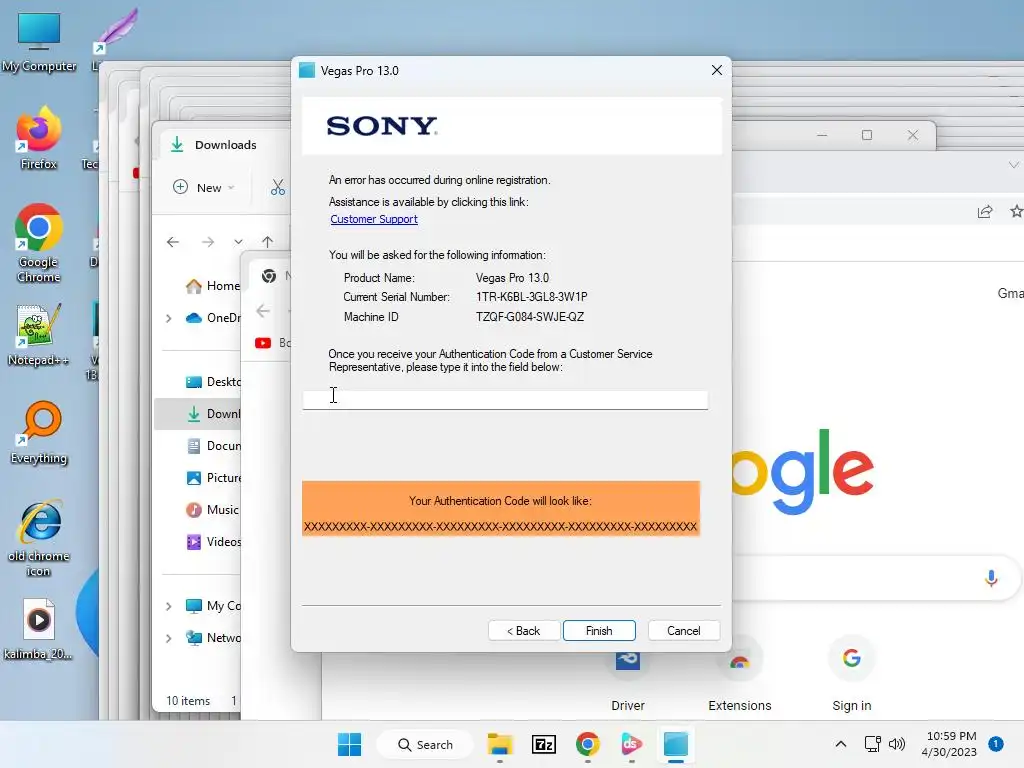
Task: Select Music in Explorer sidebar
Action: 212,510
